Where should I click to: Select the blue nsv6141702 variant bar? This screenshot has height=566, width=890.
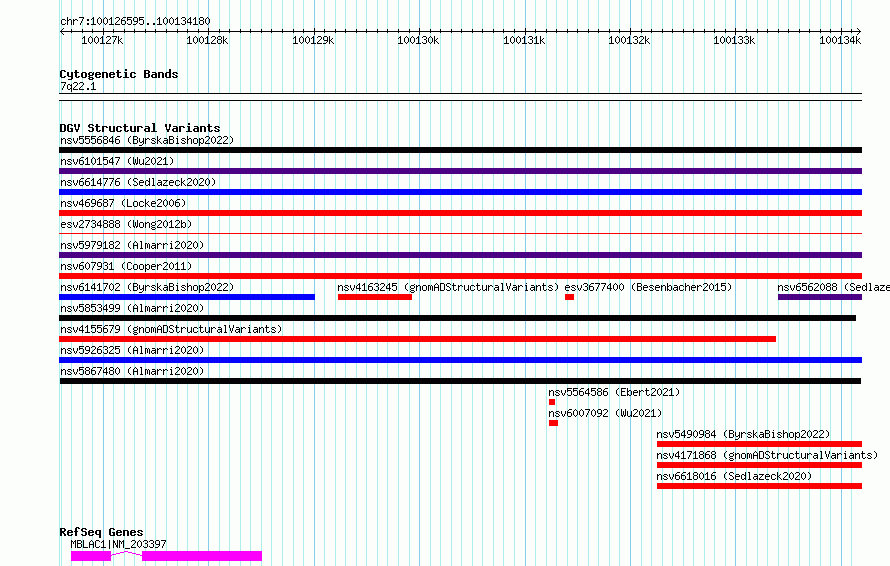pyautogui.click(x=187, y=297)
